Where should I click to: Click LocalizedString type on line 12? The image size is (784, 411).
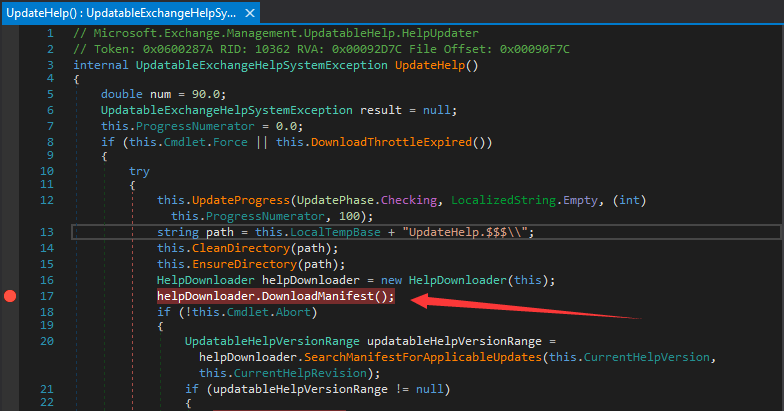(503, 200)
